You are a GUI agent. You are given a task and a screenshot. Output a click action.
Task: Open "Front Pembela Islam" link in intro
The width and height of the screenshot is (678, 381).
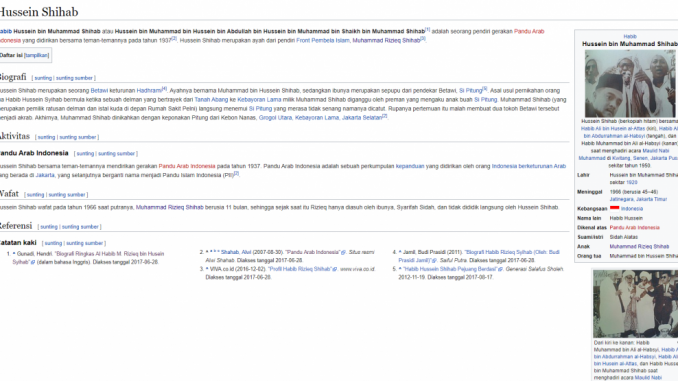pyautogui.click(x=323, y=40)
